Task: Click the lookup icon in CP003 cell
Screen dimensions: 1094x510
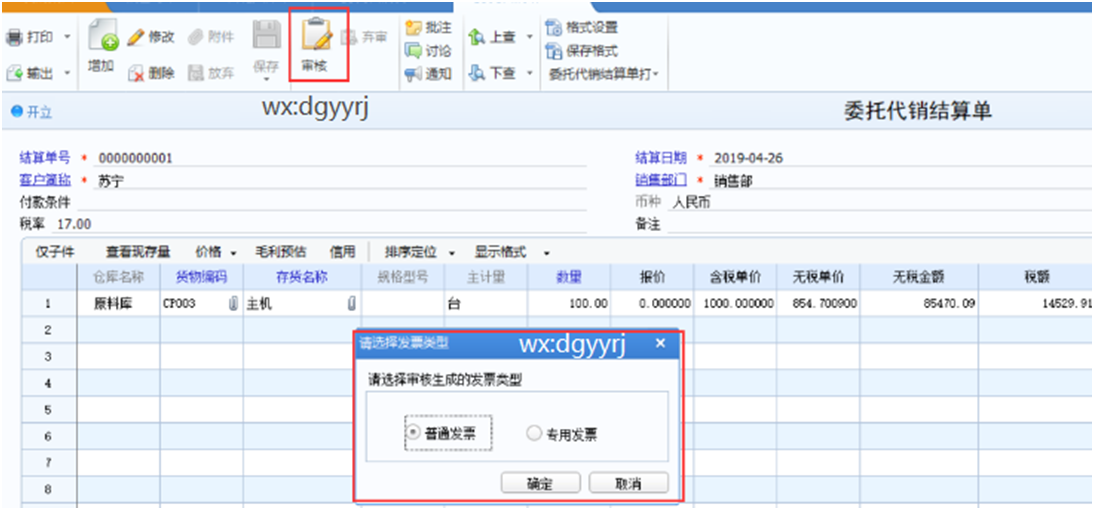Action: pyautogui.click(x=234, y=304)
